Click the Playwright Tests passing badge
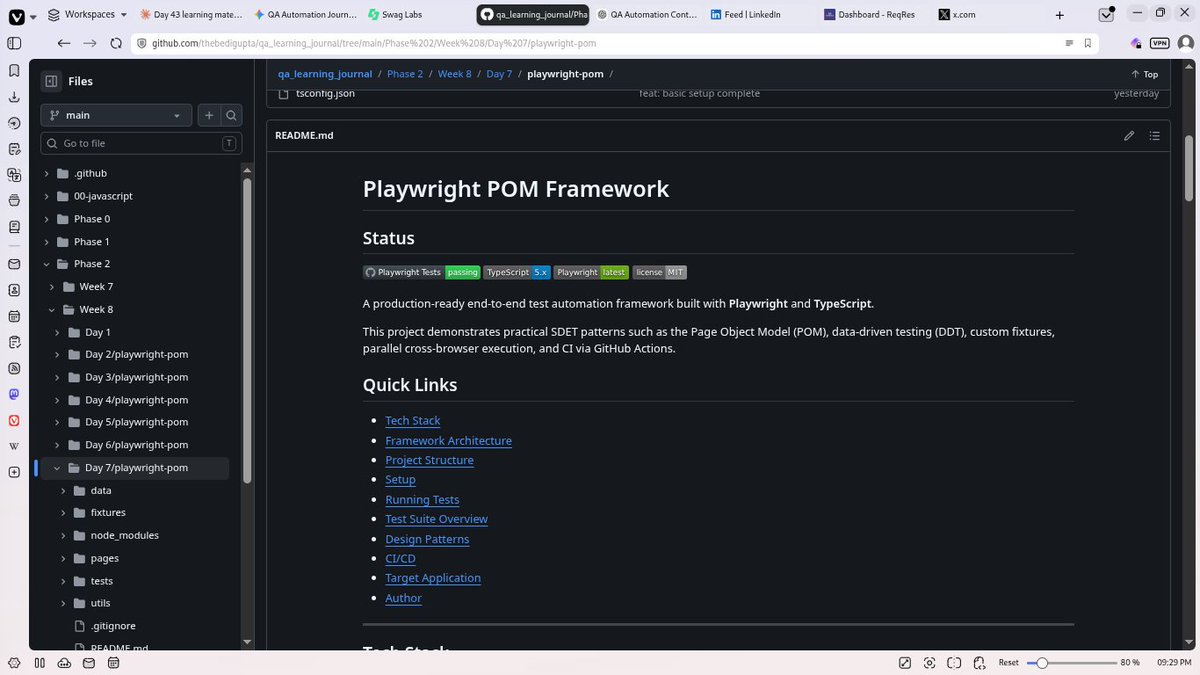 tap(421, 272)
